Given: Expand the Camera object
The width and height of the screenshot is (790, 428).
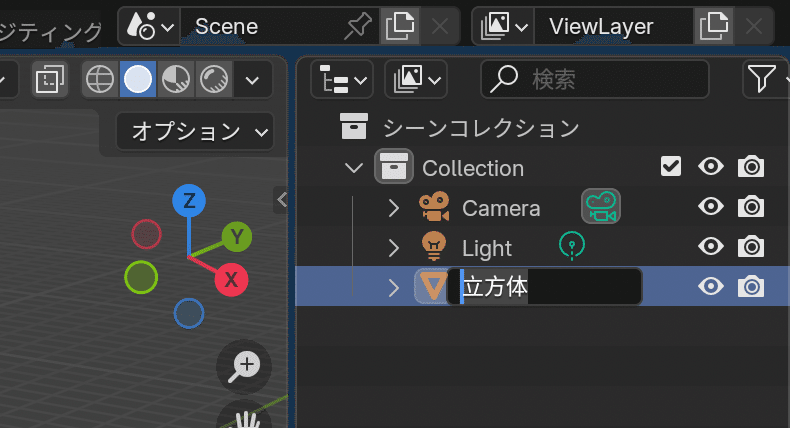Looking at the screenshot, I should [393, 208].
